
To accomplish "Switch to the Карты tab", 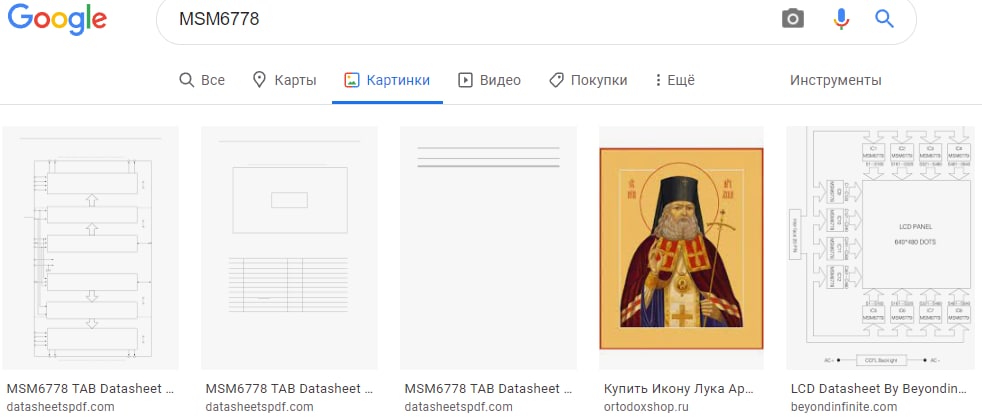I will [x=284, y=80].
